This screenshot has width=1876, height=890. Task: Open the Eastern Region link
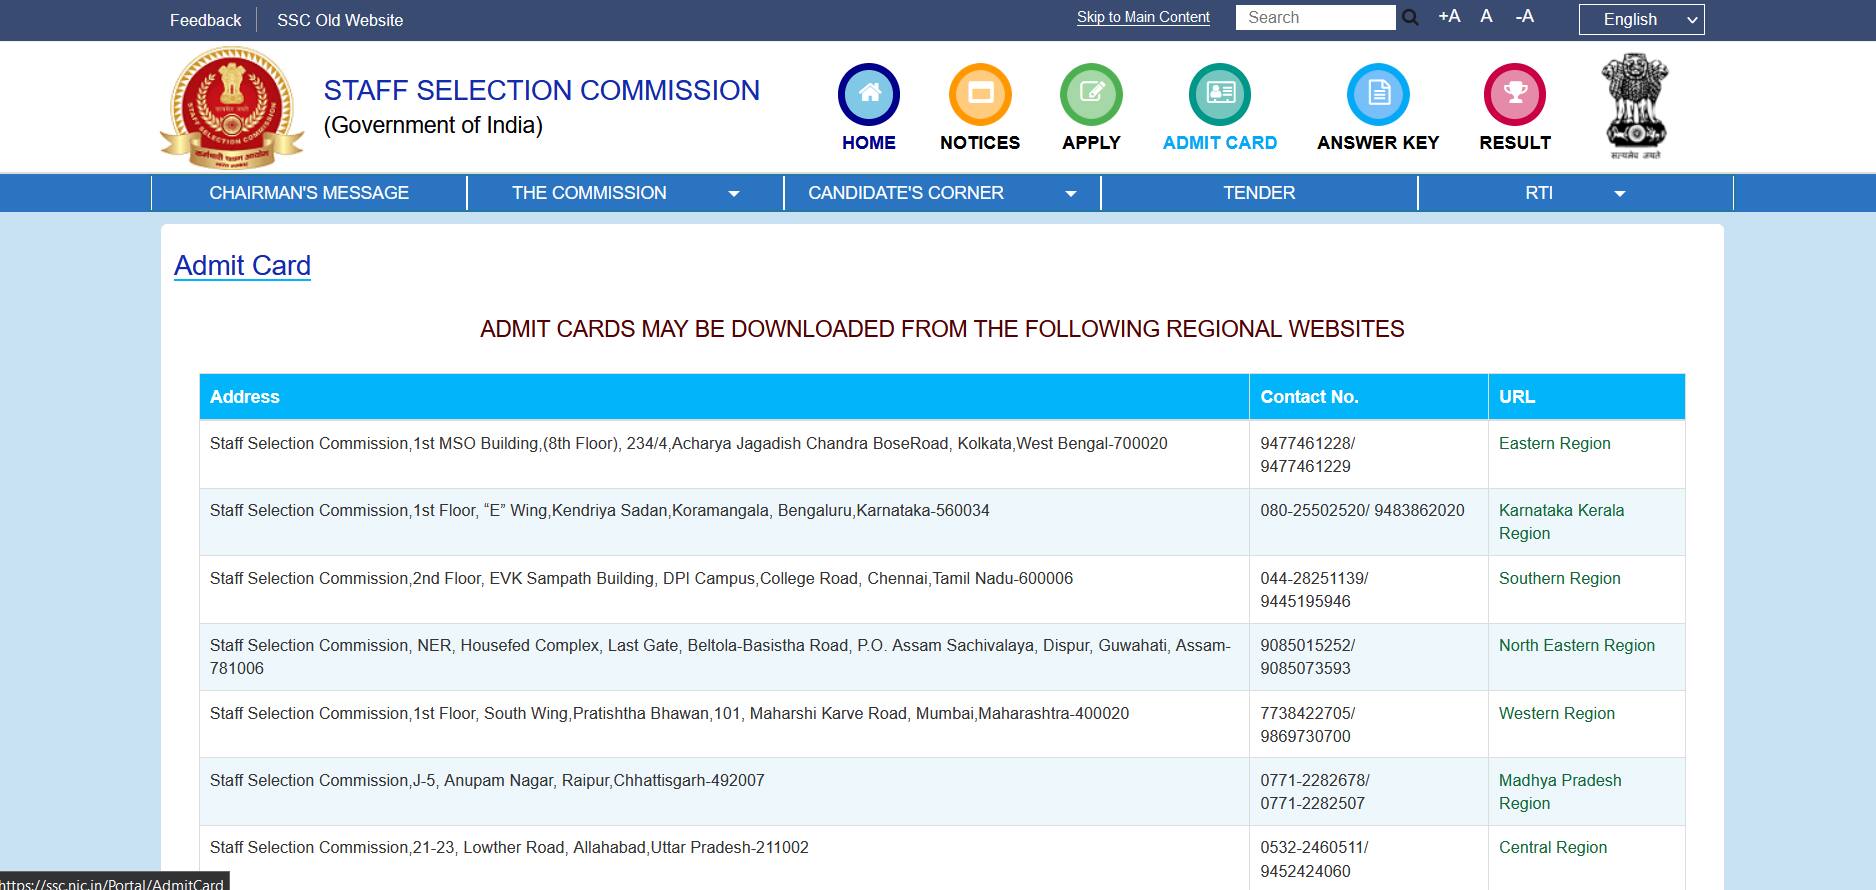pos(1554,443)
